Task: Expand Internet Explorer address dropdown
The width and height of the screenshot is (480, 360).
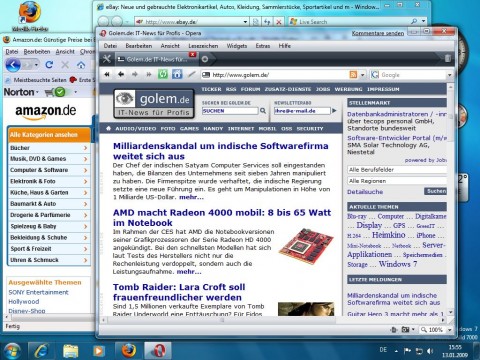Action: 246,22
